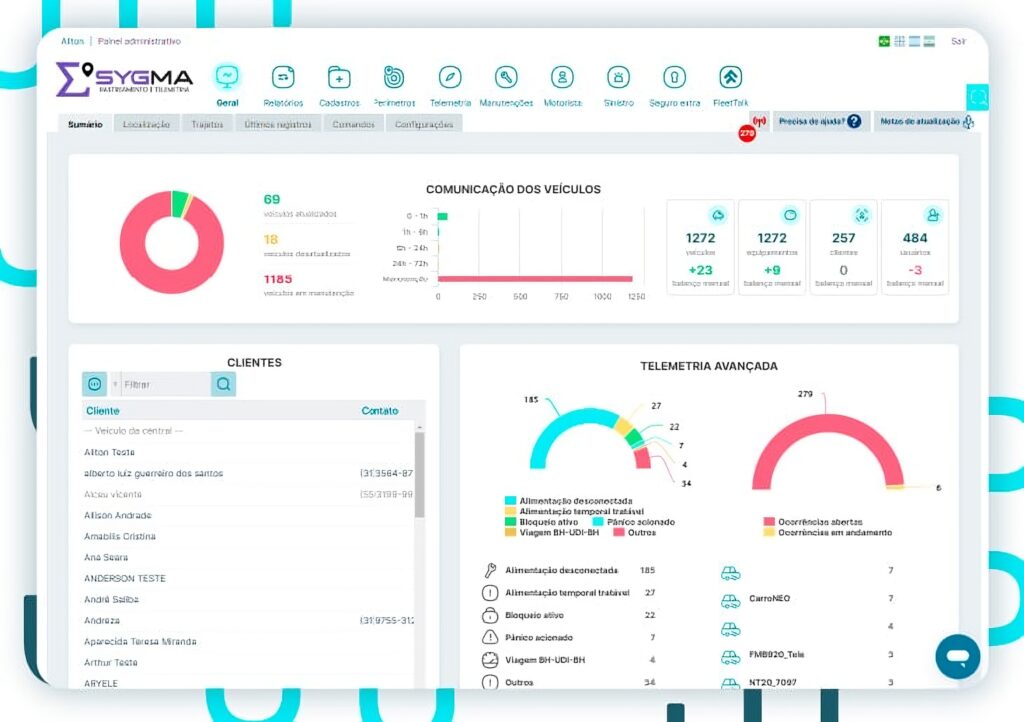The height and width of the screenshot is (722, 1024).
Task: Open the Sinistro alarm icon
Action: (x=618, y=78)
